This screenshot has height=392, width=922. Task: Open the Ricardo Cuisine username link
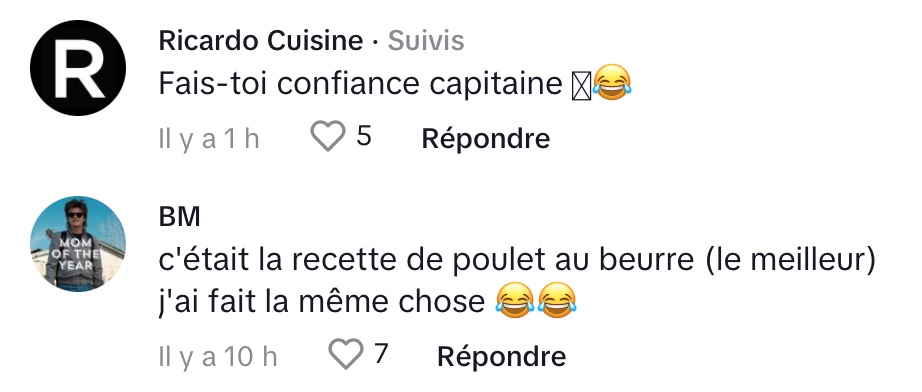[260, 41]
